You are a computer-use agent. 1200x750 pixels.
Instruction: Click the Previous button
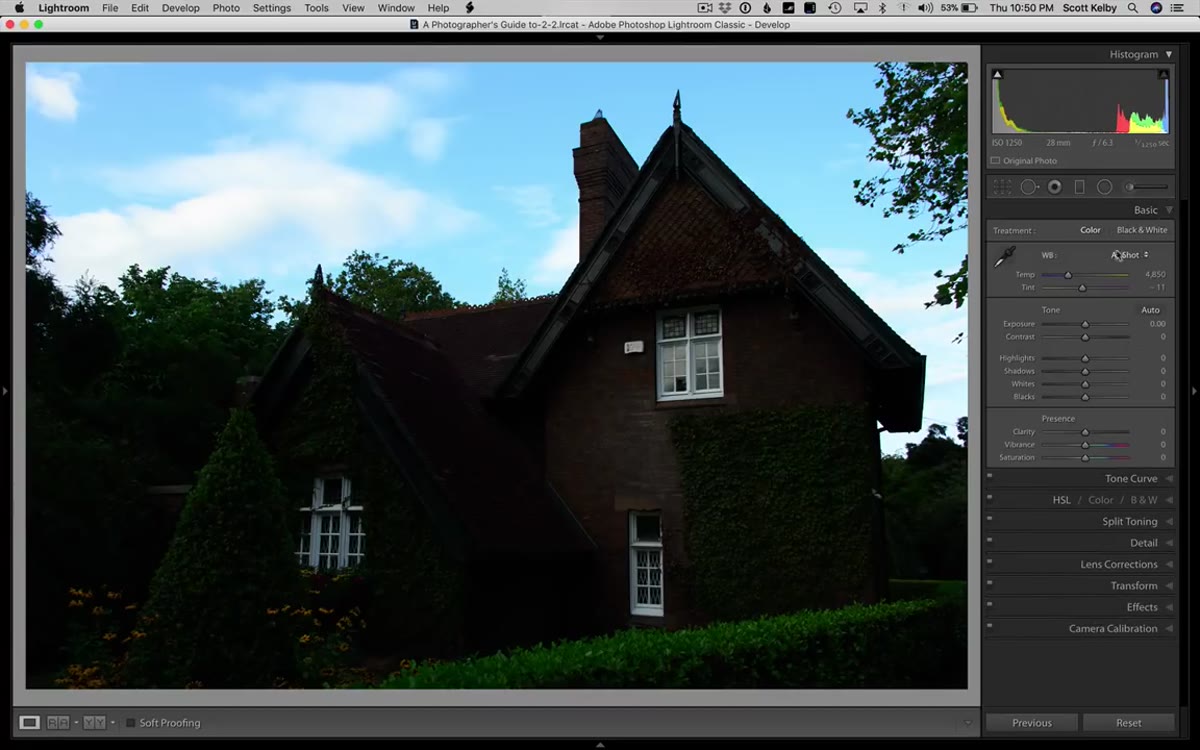click(x=1032, y=723)
